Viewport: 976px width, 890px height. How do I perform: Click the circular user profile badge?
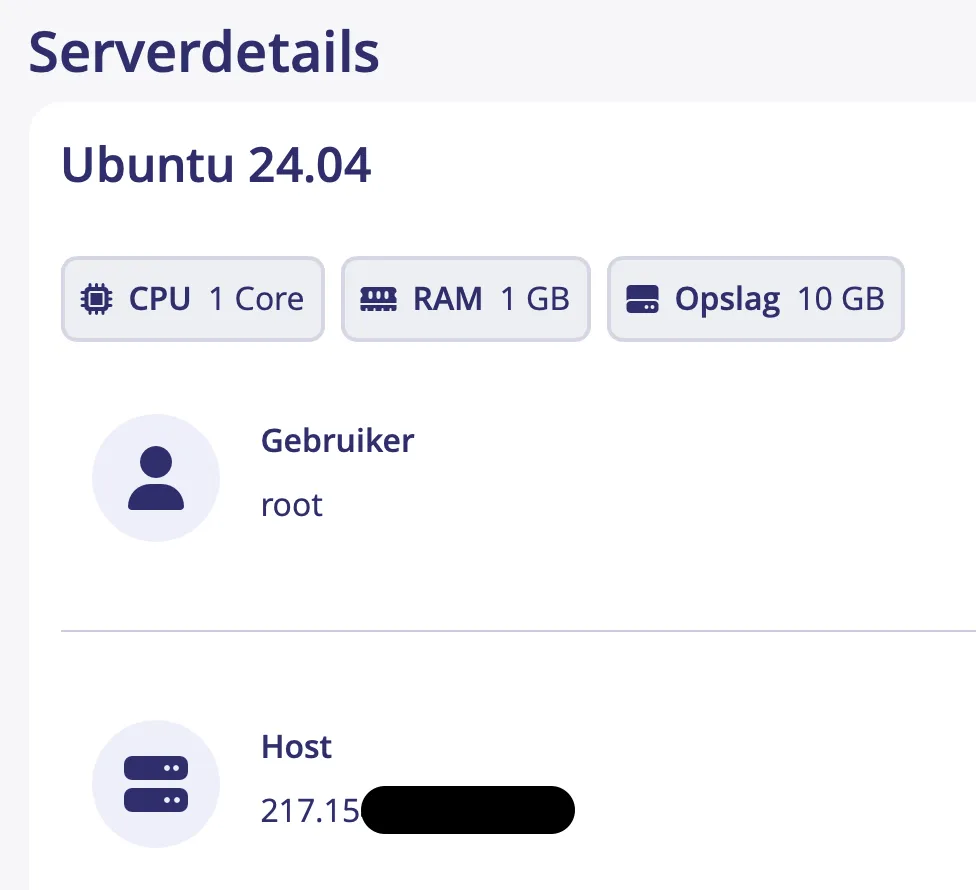pyautogui.click(x=156, y=477)
